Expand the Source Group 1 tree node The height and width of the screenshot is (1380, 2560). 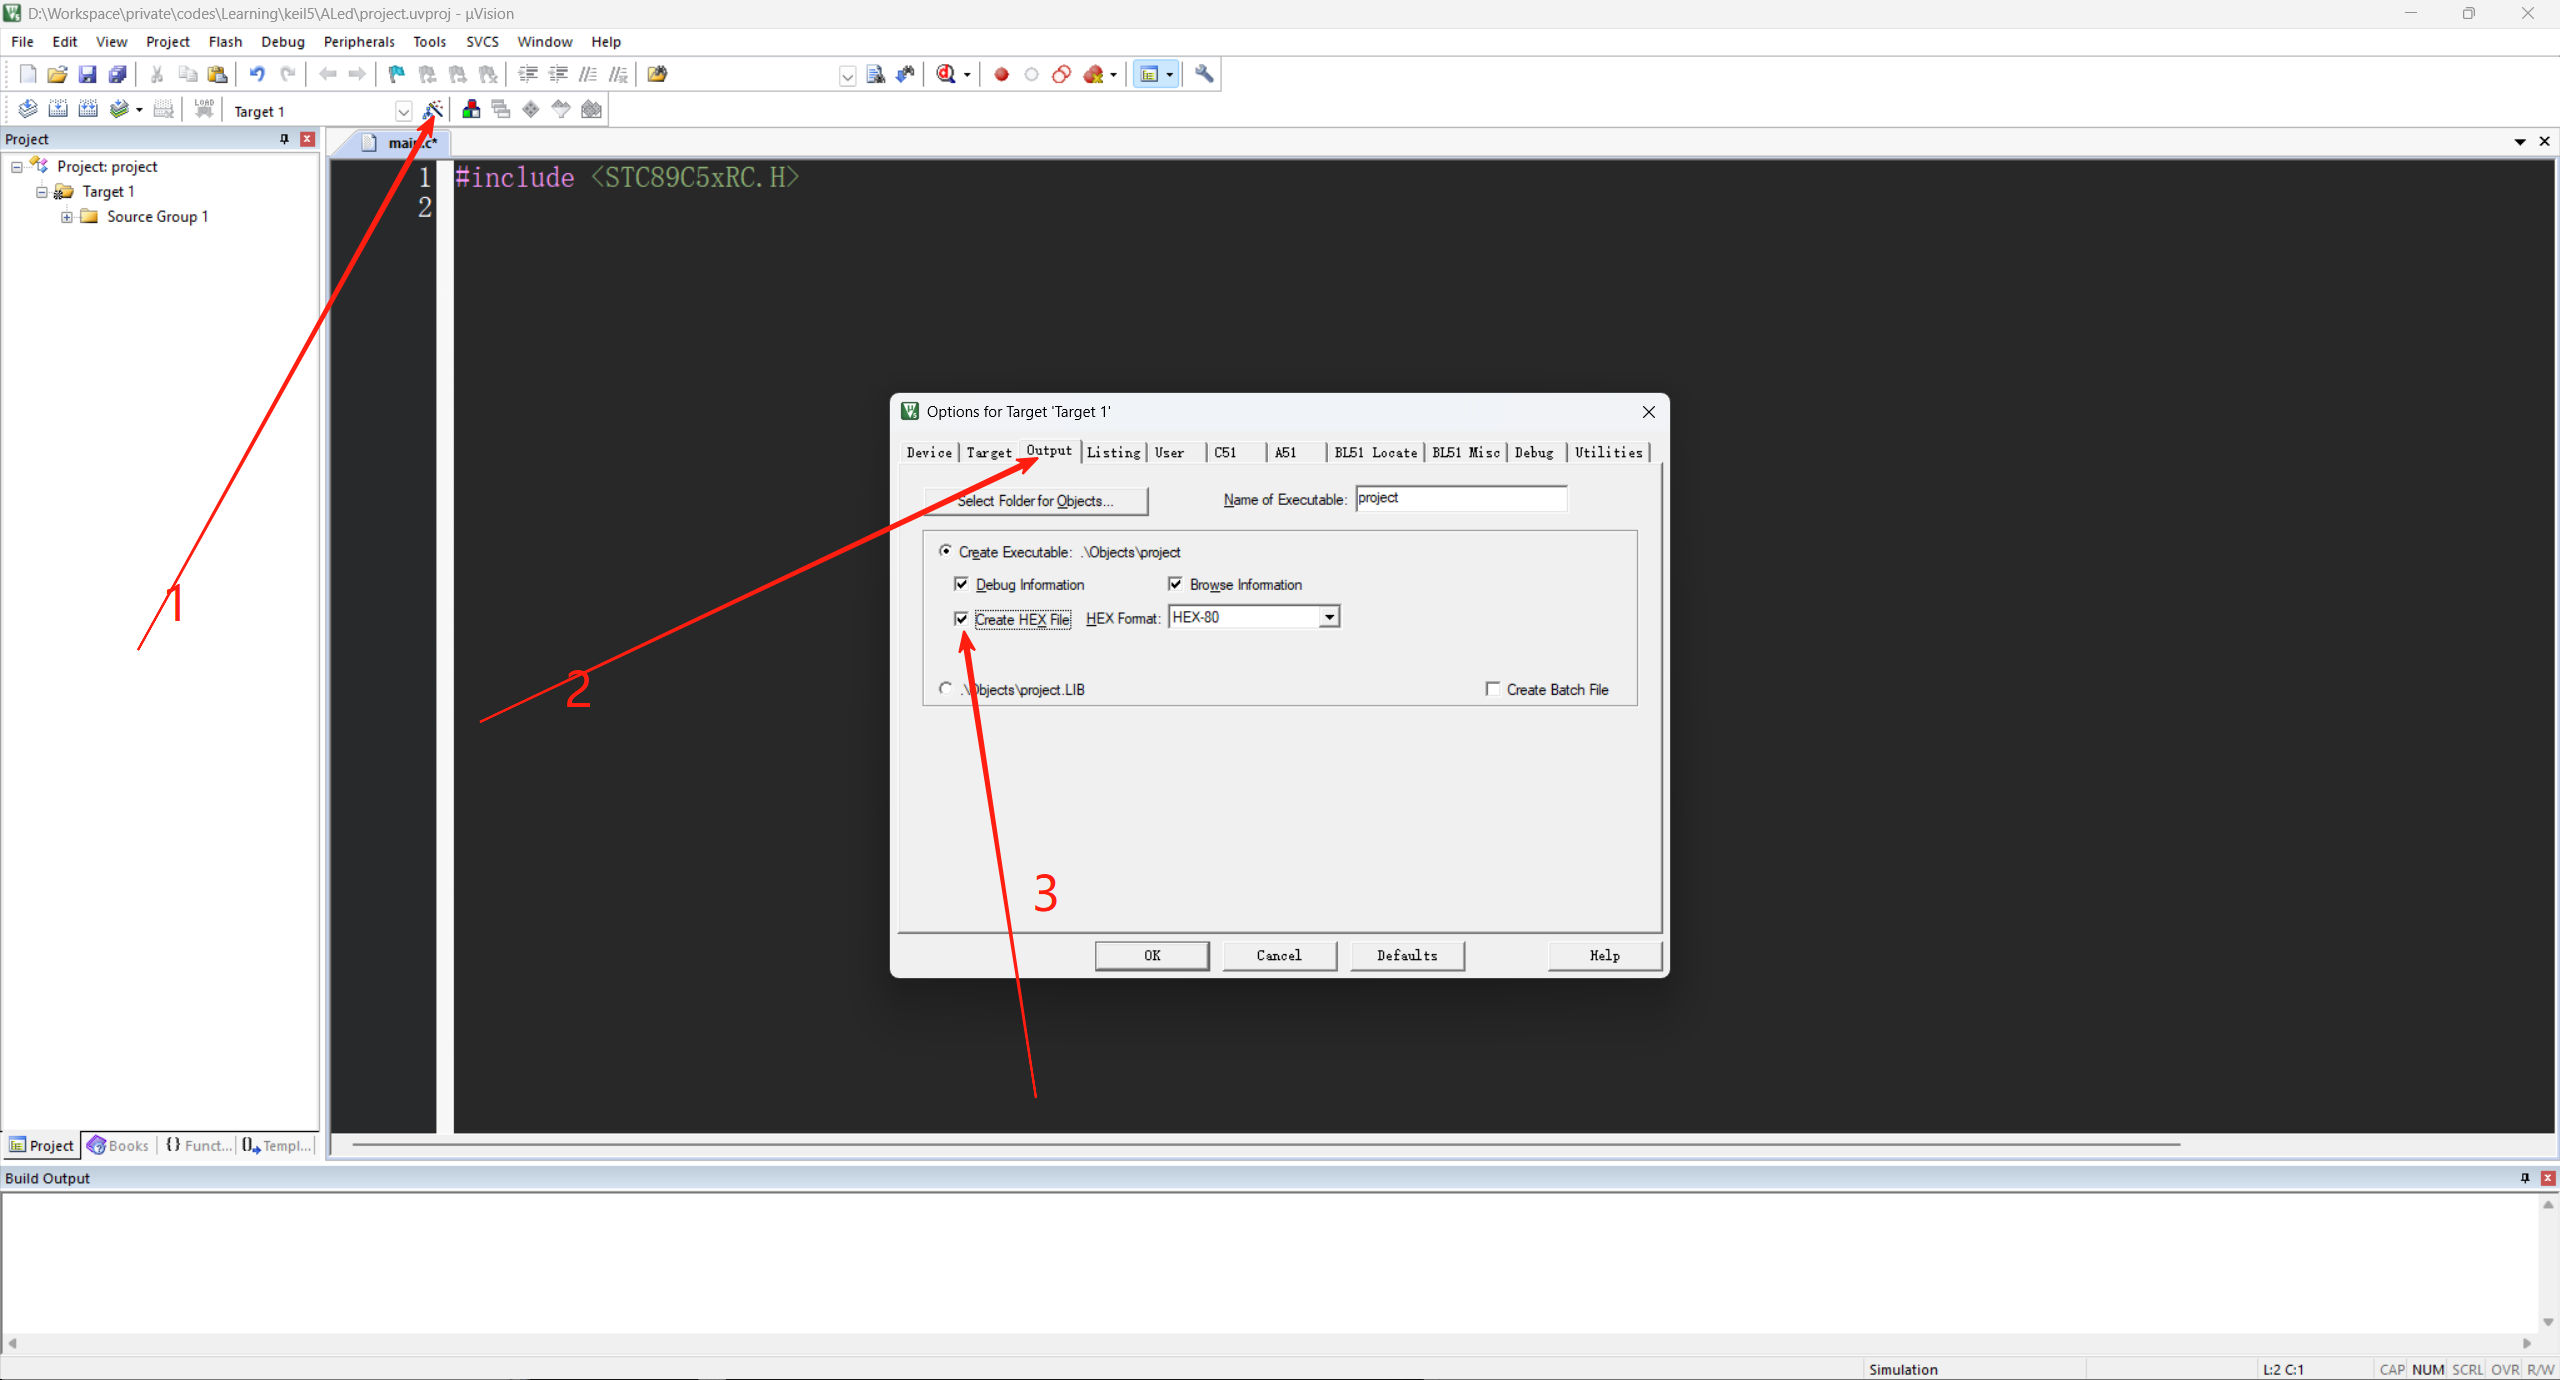67,217
